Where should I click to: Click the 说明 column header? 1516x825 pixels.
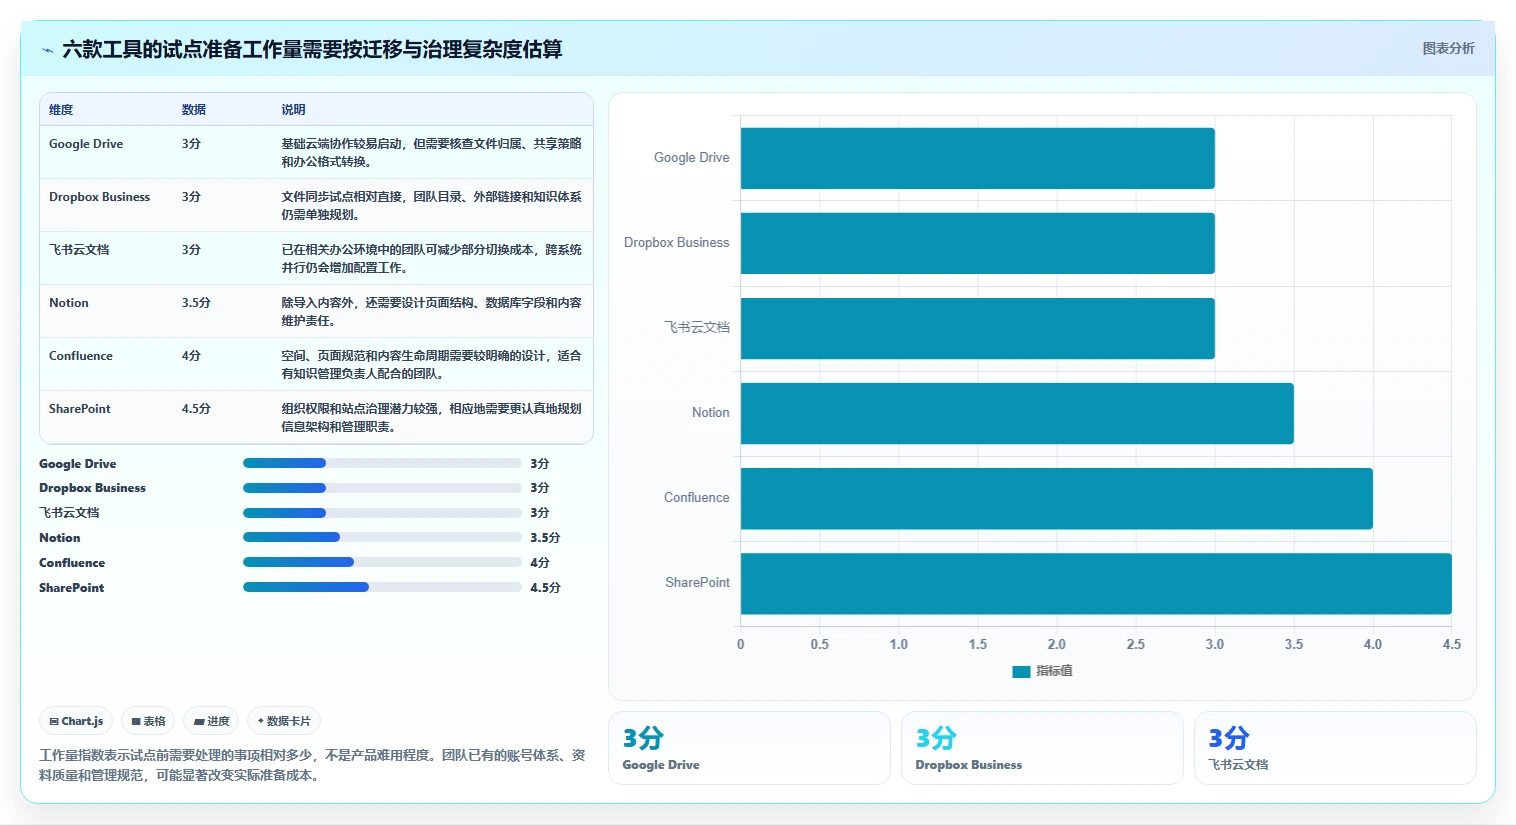coord(293,110)
